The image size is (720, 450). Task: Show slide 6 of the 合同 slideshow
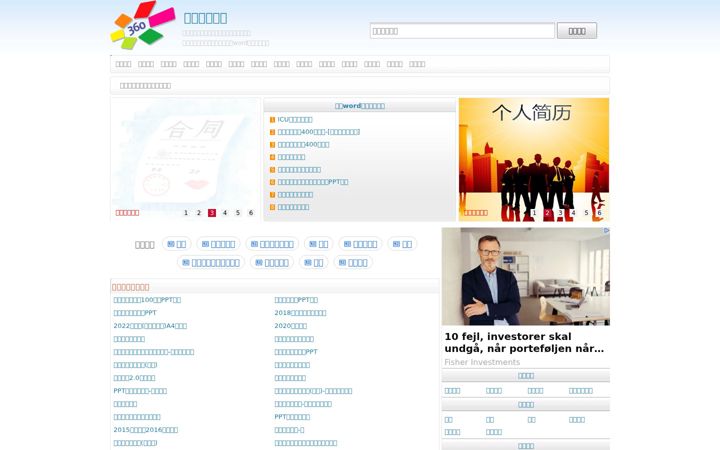tap(251, 213)
